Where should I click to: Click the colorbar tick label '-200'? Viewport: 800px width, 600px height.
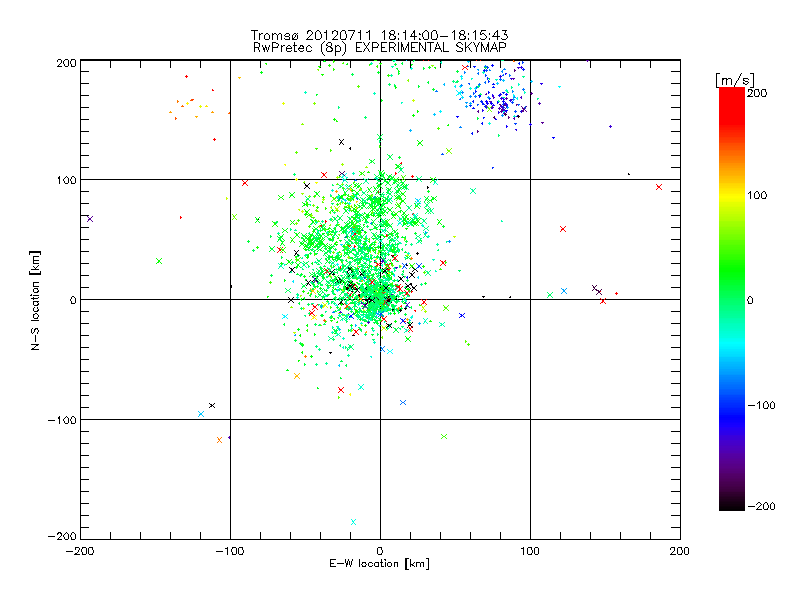[761, 506]
